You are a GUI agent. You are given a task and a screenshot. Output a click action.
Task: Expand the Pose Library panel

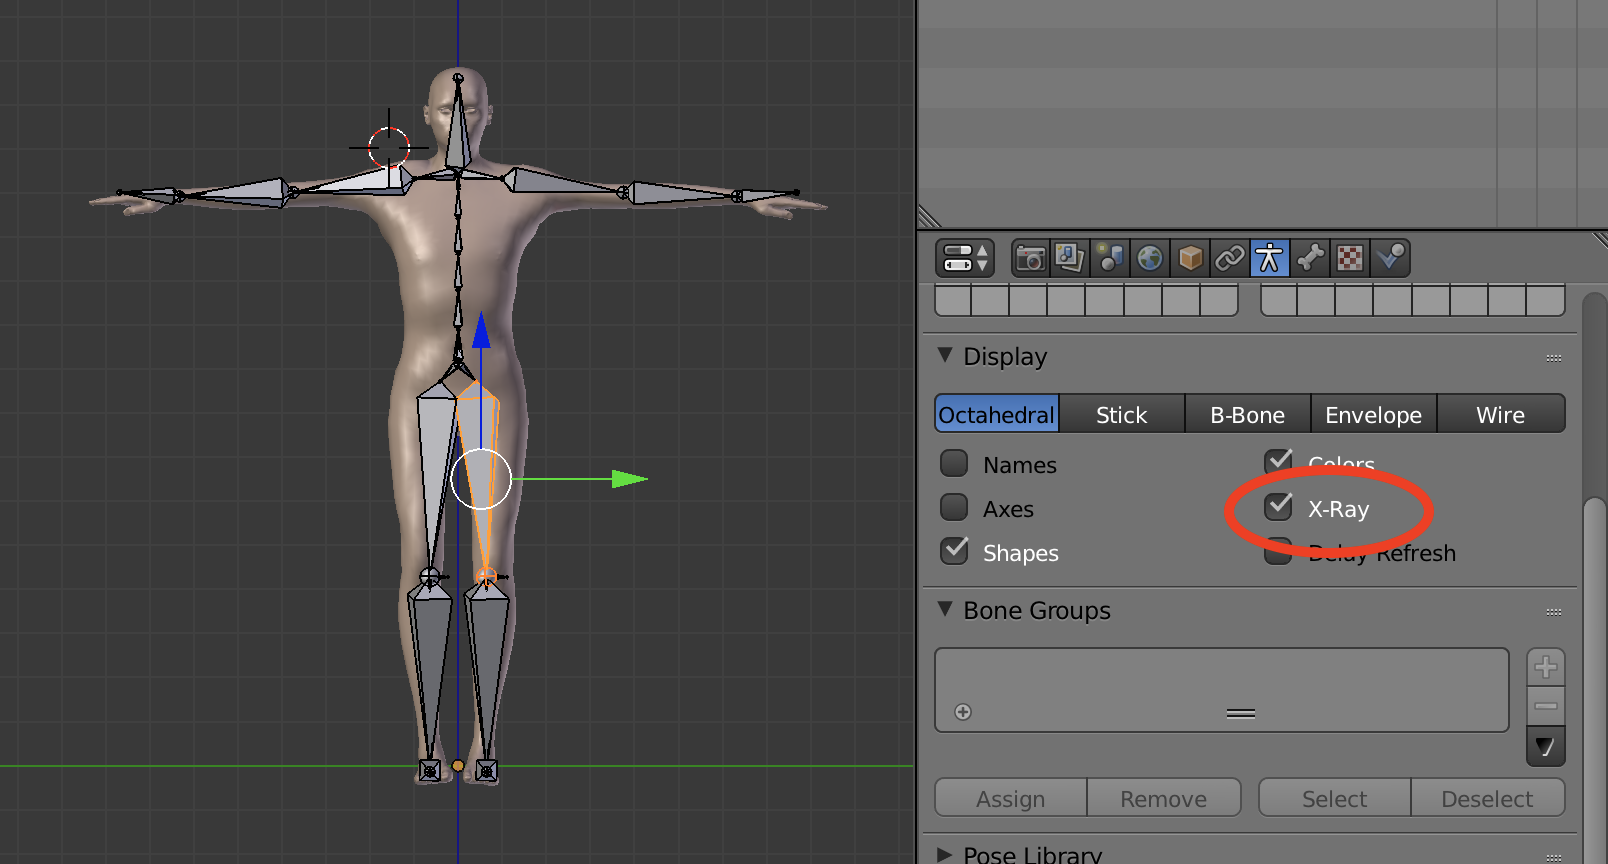pyautogui.click(x=945, y=854)
